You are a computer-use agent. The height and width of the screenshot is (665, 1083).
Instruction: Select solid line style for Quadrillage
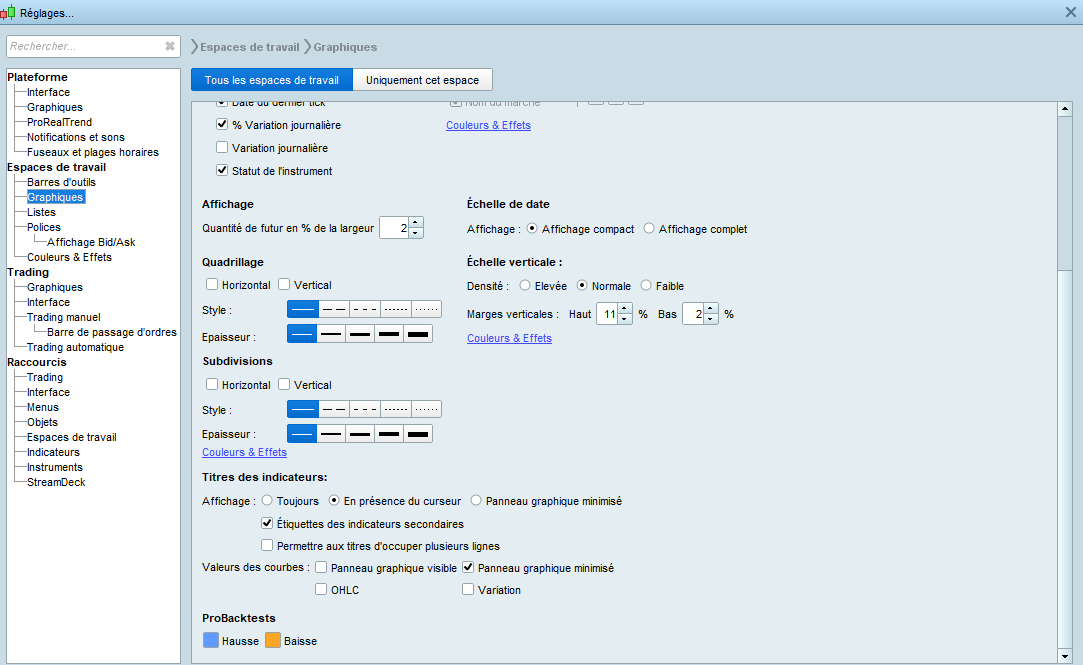coord(303,309)
